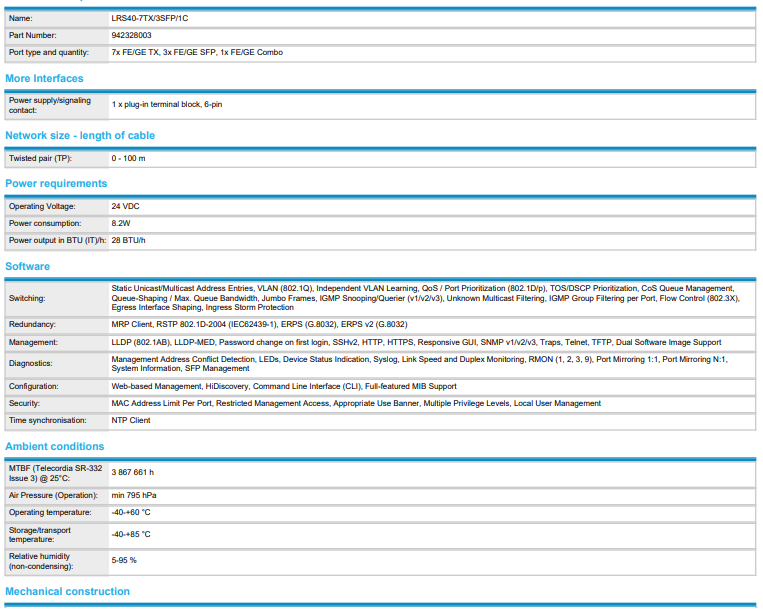Select the product name LRS40-7TX/3SFP/1C
The height and width of the screenshot is (616, 763).
149,18
